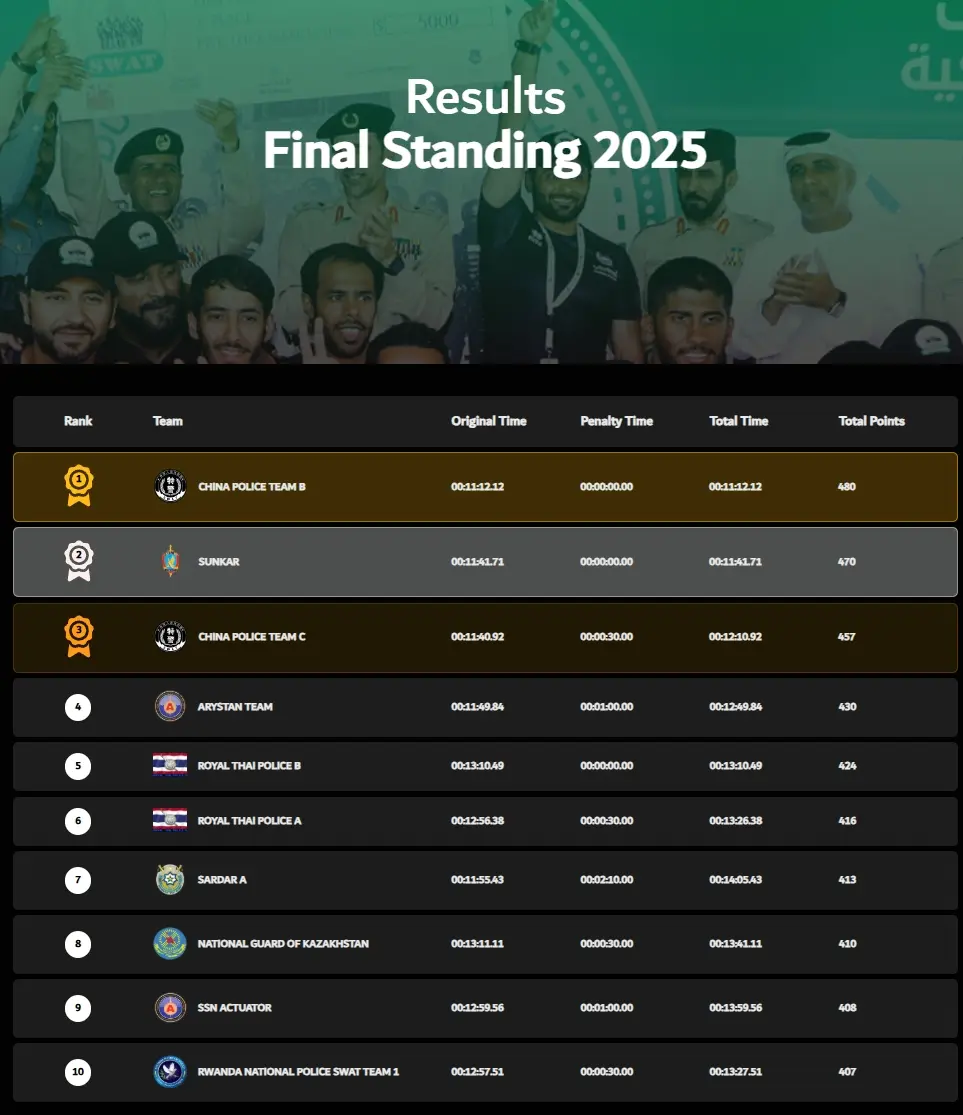
Task: Click the bronze third-place medal icon
Action: (78, 636)
